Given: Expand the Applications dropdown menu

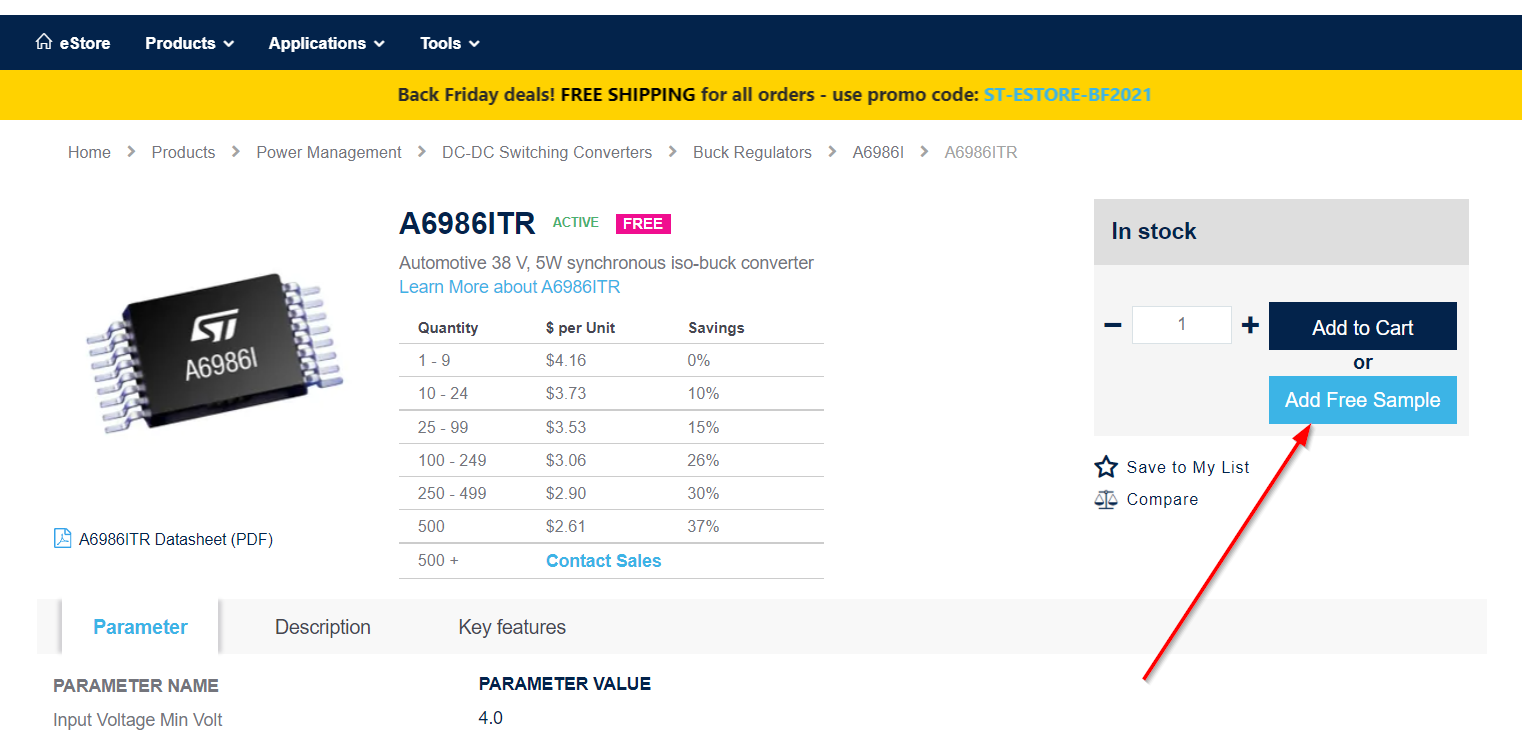Looking at the screenshot, I should tap(326, 43).
